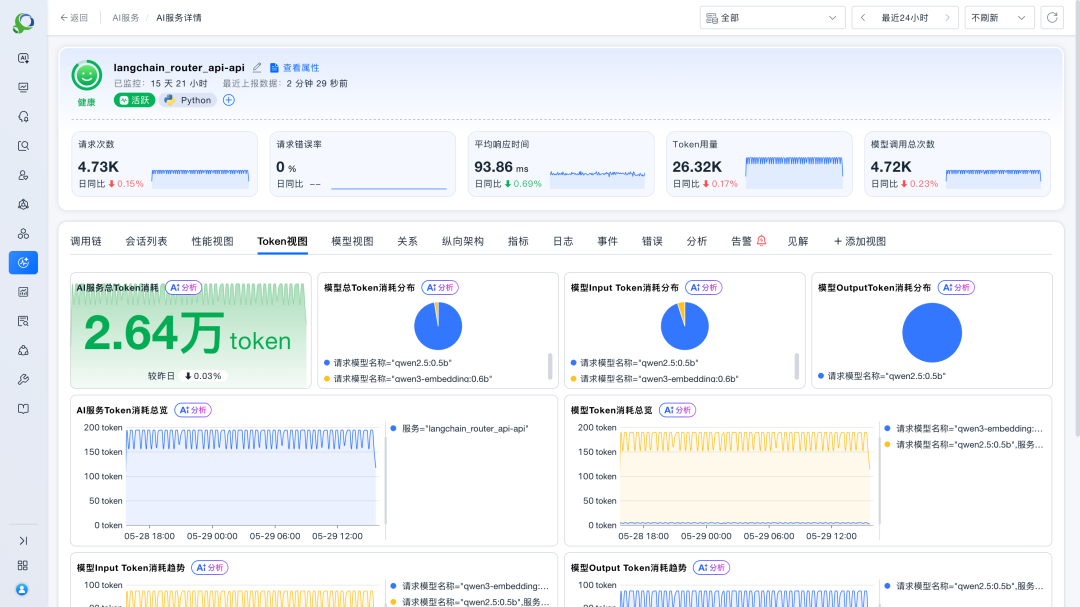Open the list search sidebar icon
This screenshot has height=607, width=1080.
[23, 321]
